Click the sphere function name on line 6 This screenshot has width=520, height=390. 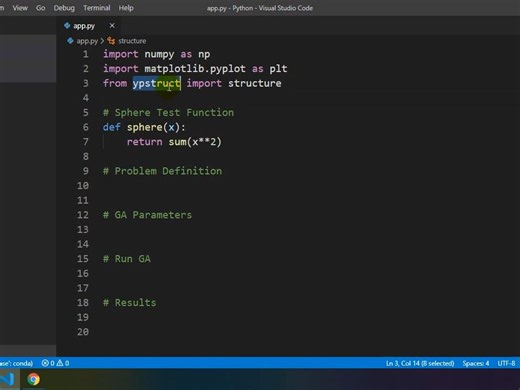(x=144, y=127)
